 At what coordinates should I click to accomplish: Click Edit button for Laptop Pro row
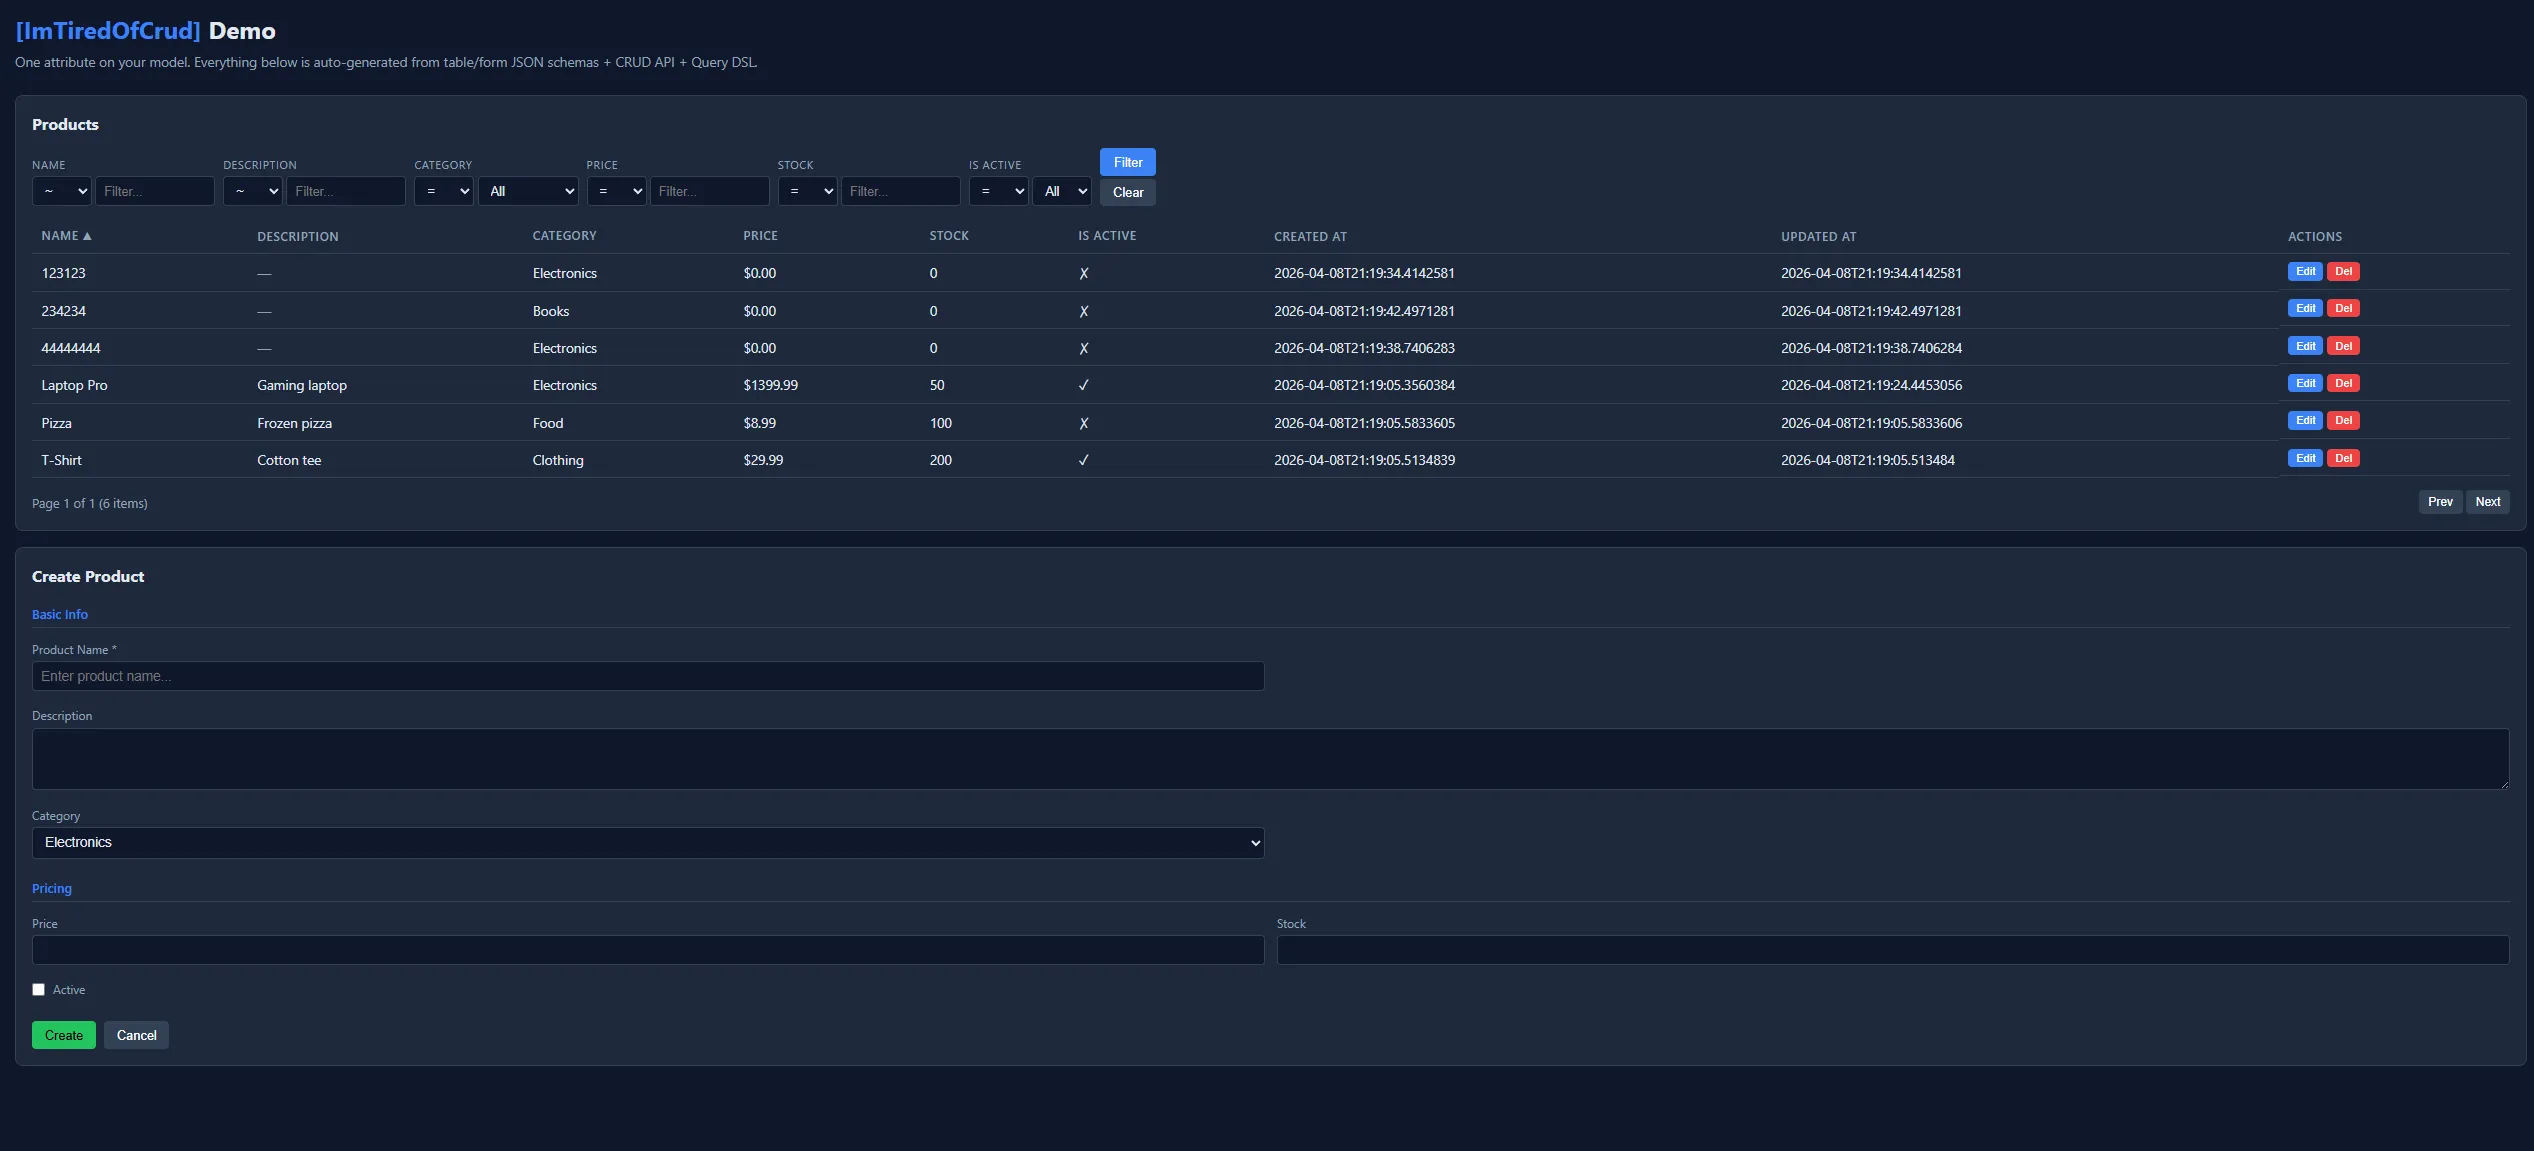(2304, 383)
